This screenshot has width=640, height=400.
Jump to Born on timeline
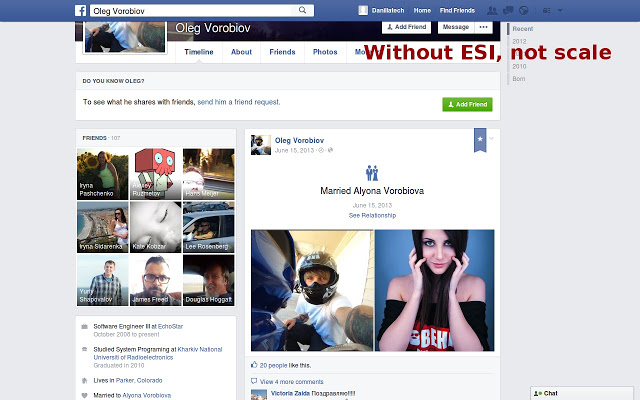519,78
